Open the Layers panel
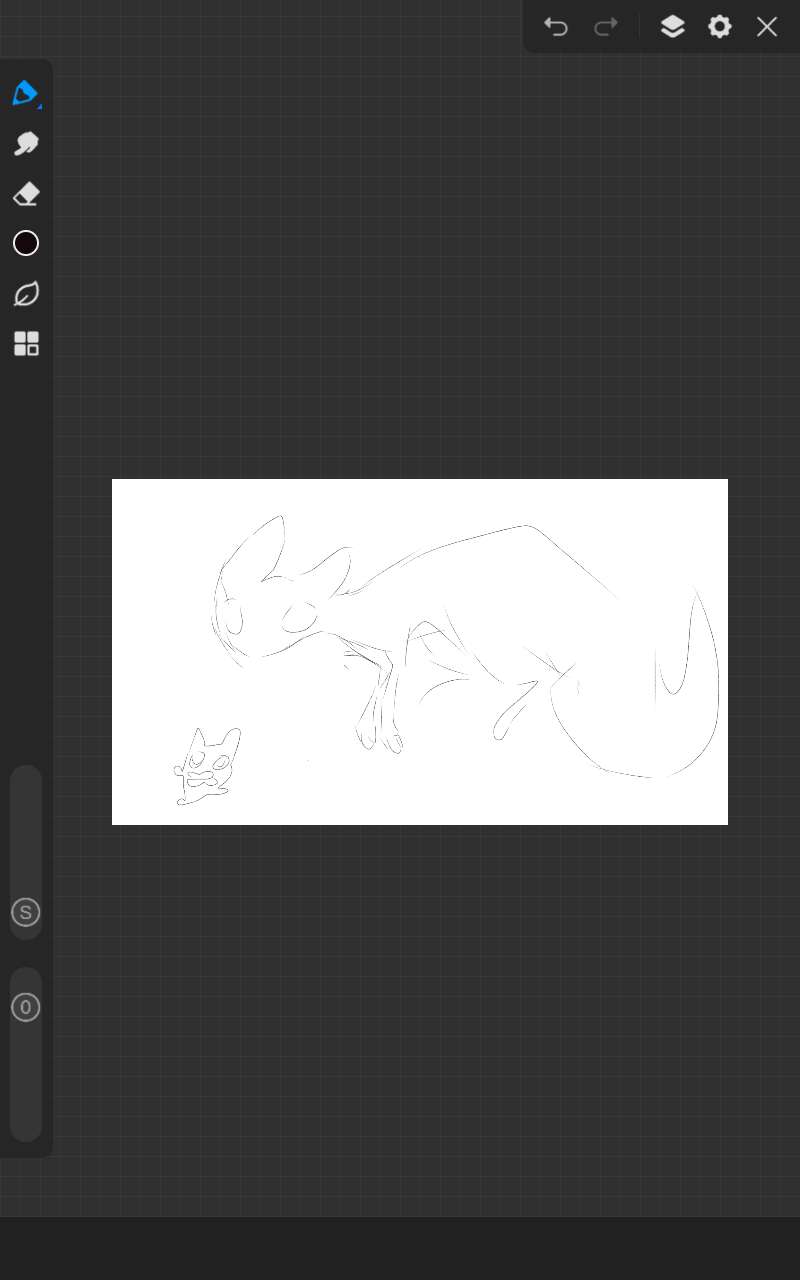 pyautogui.click(x=672, y=27)
